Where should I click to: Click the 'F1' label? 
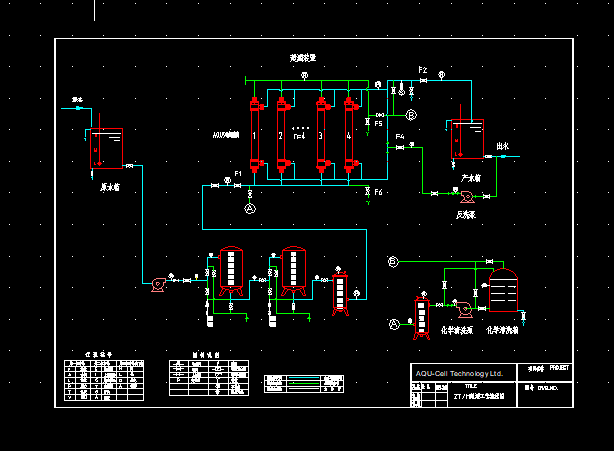tap(238, 173)
